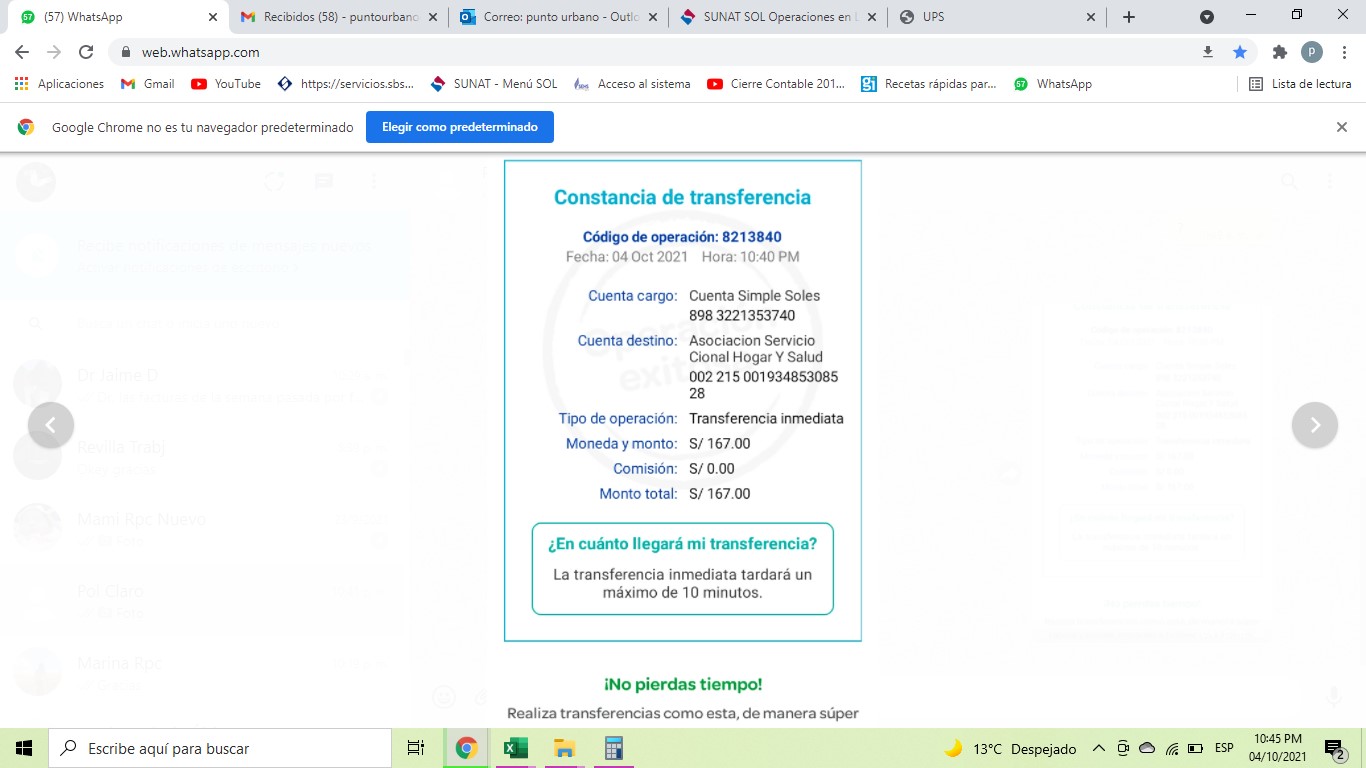The width and height of the screenshot is (1366, 768).
Task: Open the Lista de lectura panel
Action: click(1300, 84)
